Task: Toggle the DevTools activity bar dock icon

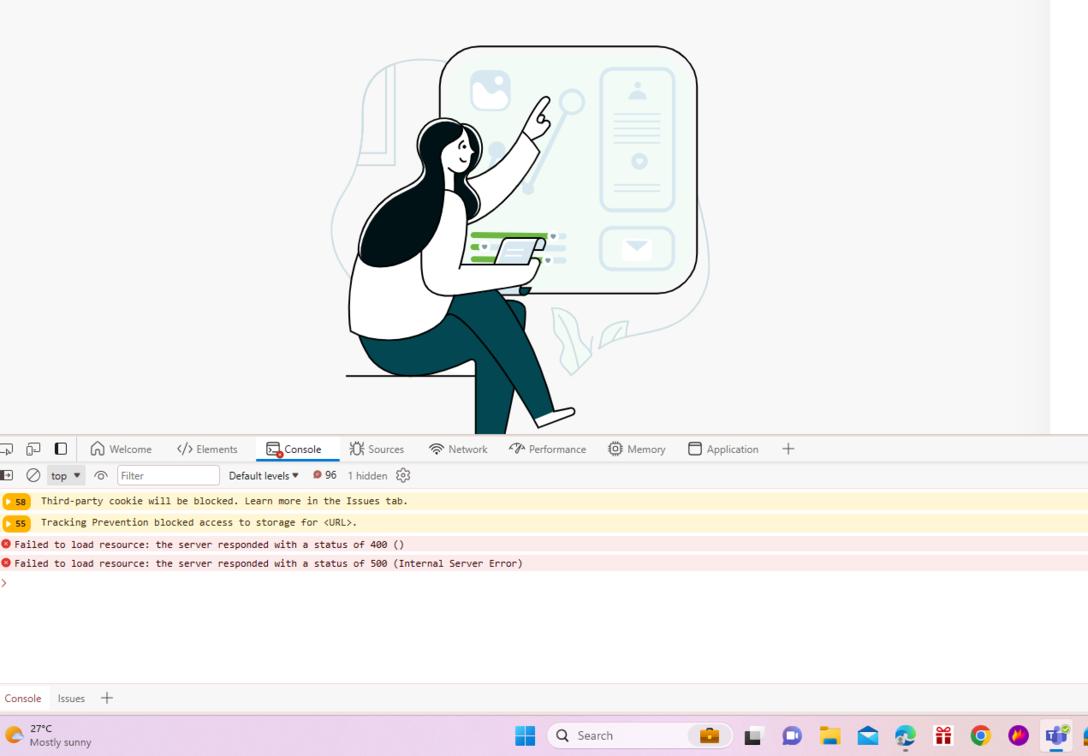Action: point(61,449)
